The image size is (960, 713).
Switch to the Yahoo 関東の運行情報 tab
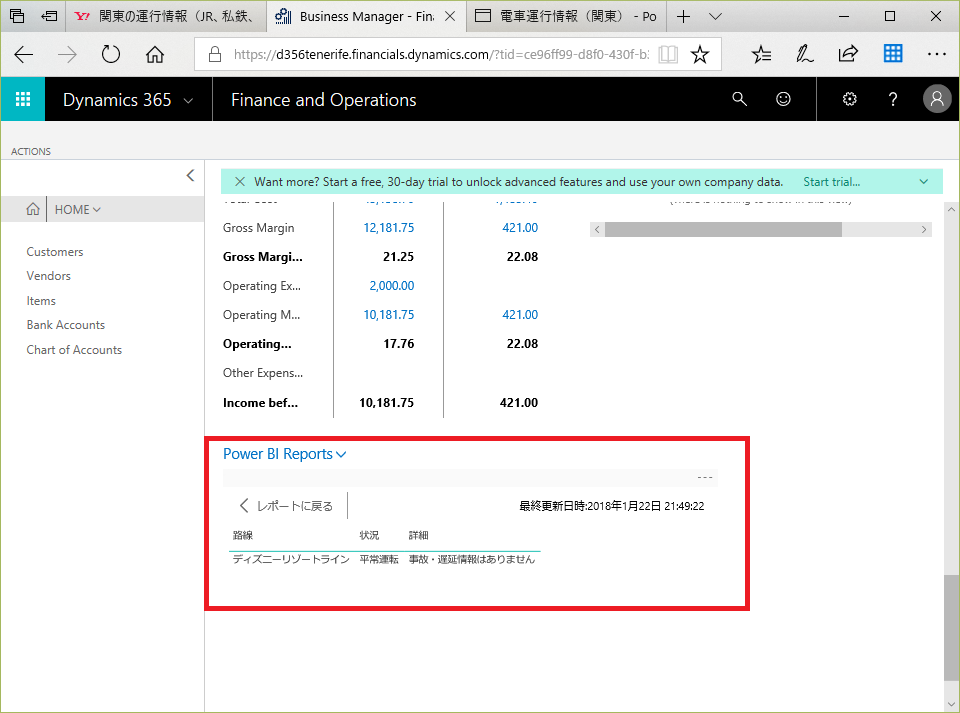tap(166, 17)
